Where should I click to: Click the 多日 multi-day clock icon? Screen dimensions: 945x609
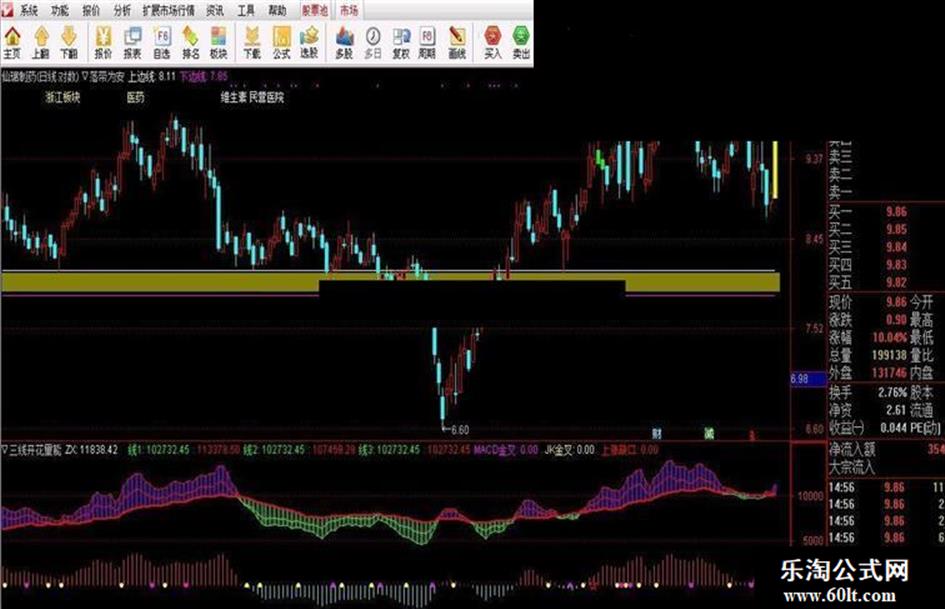pyautogui.click(x=372, y=42)
